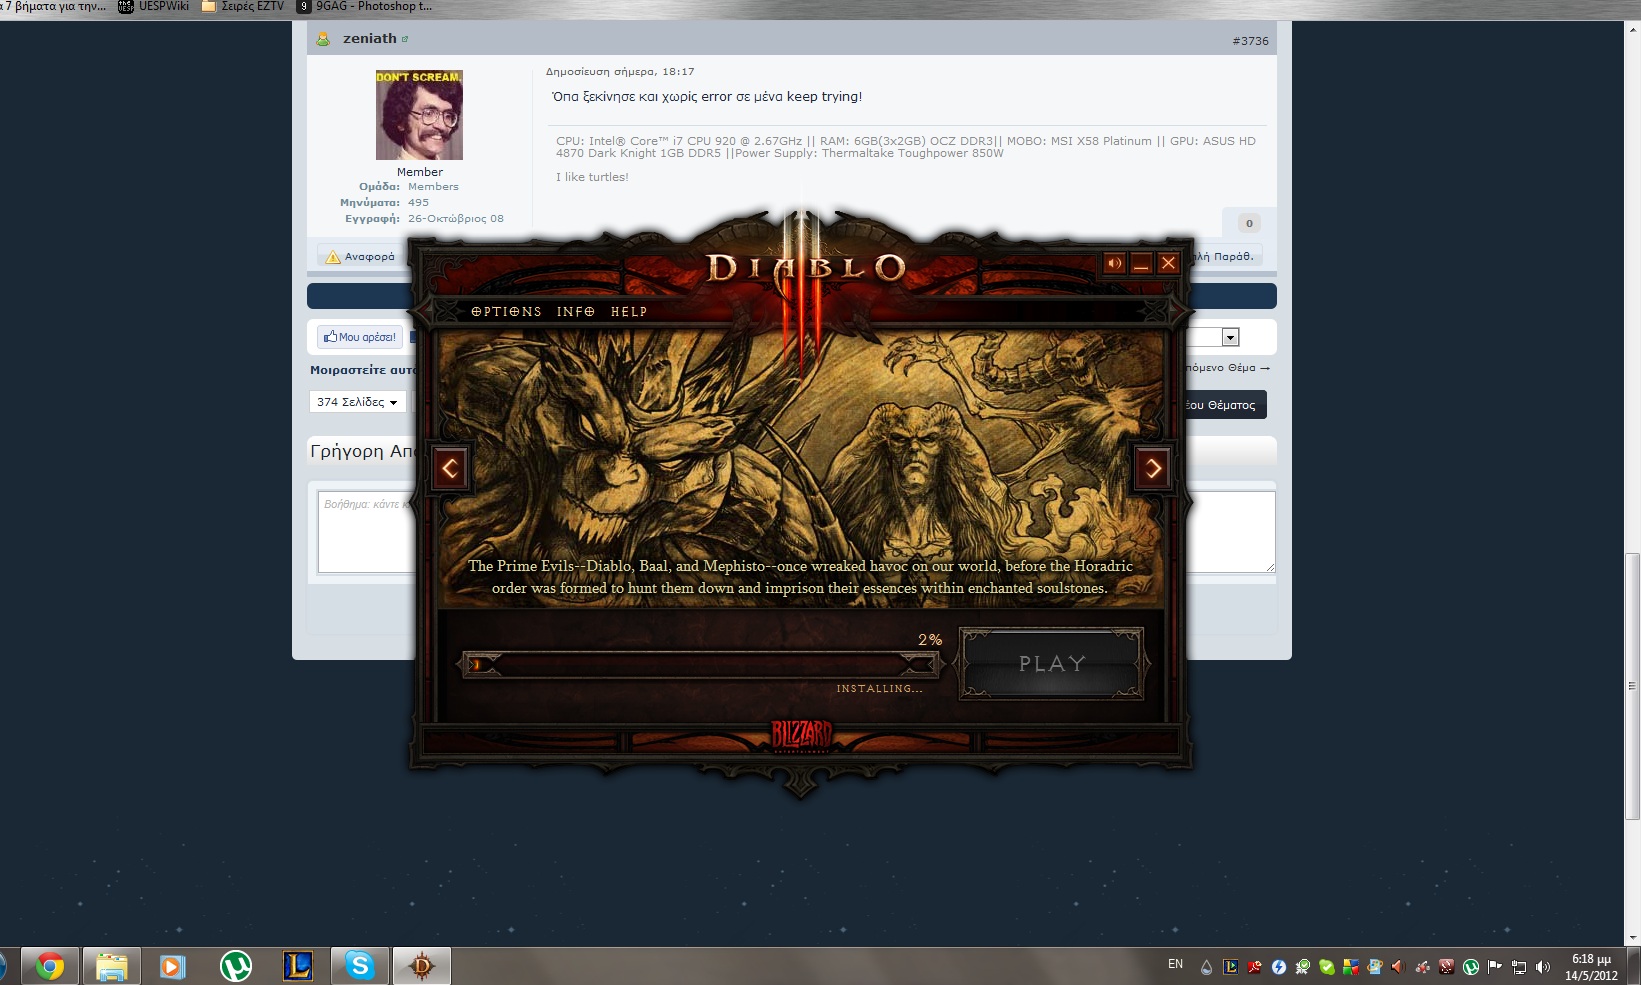Click the uTorrent tray icon
Screen dimensions: 1642x985
point(1471,967)
